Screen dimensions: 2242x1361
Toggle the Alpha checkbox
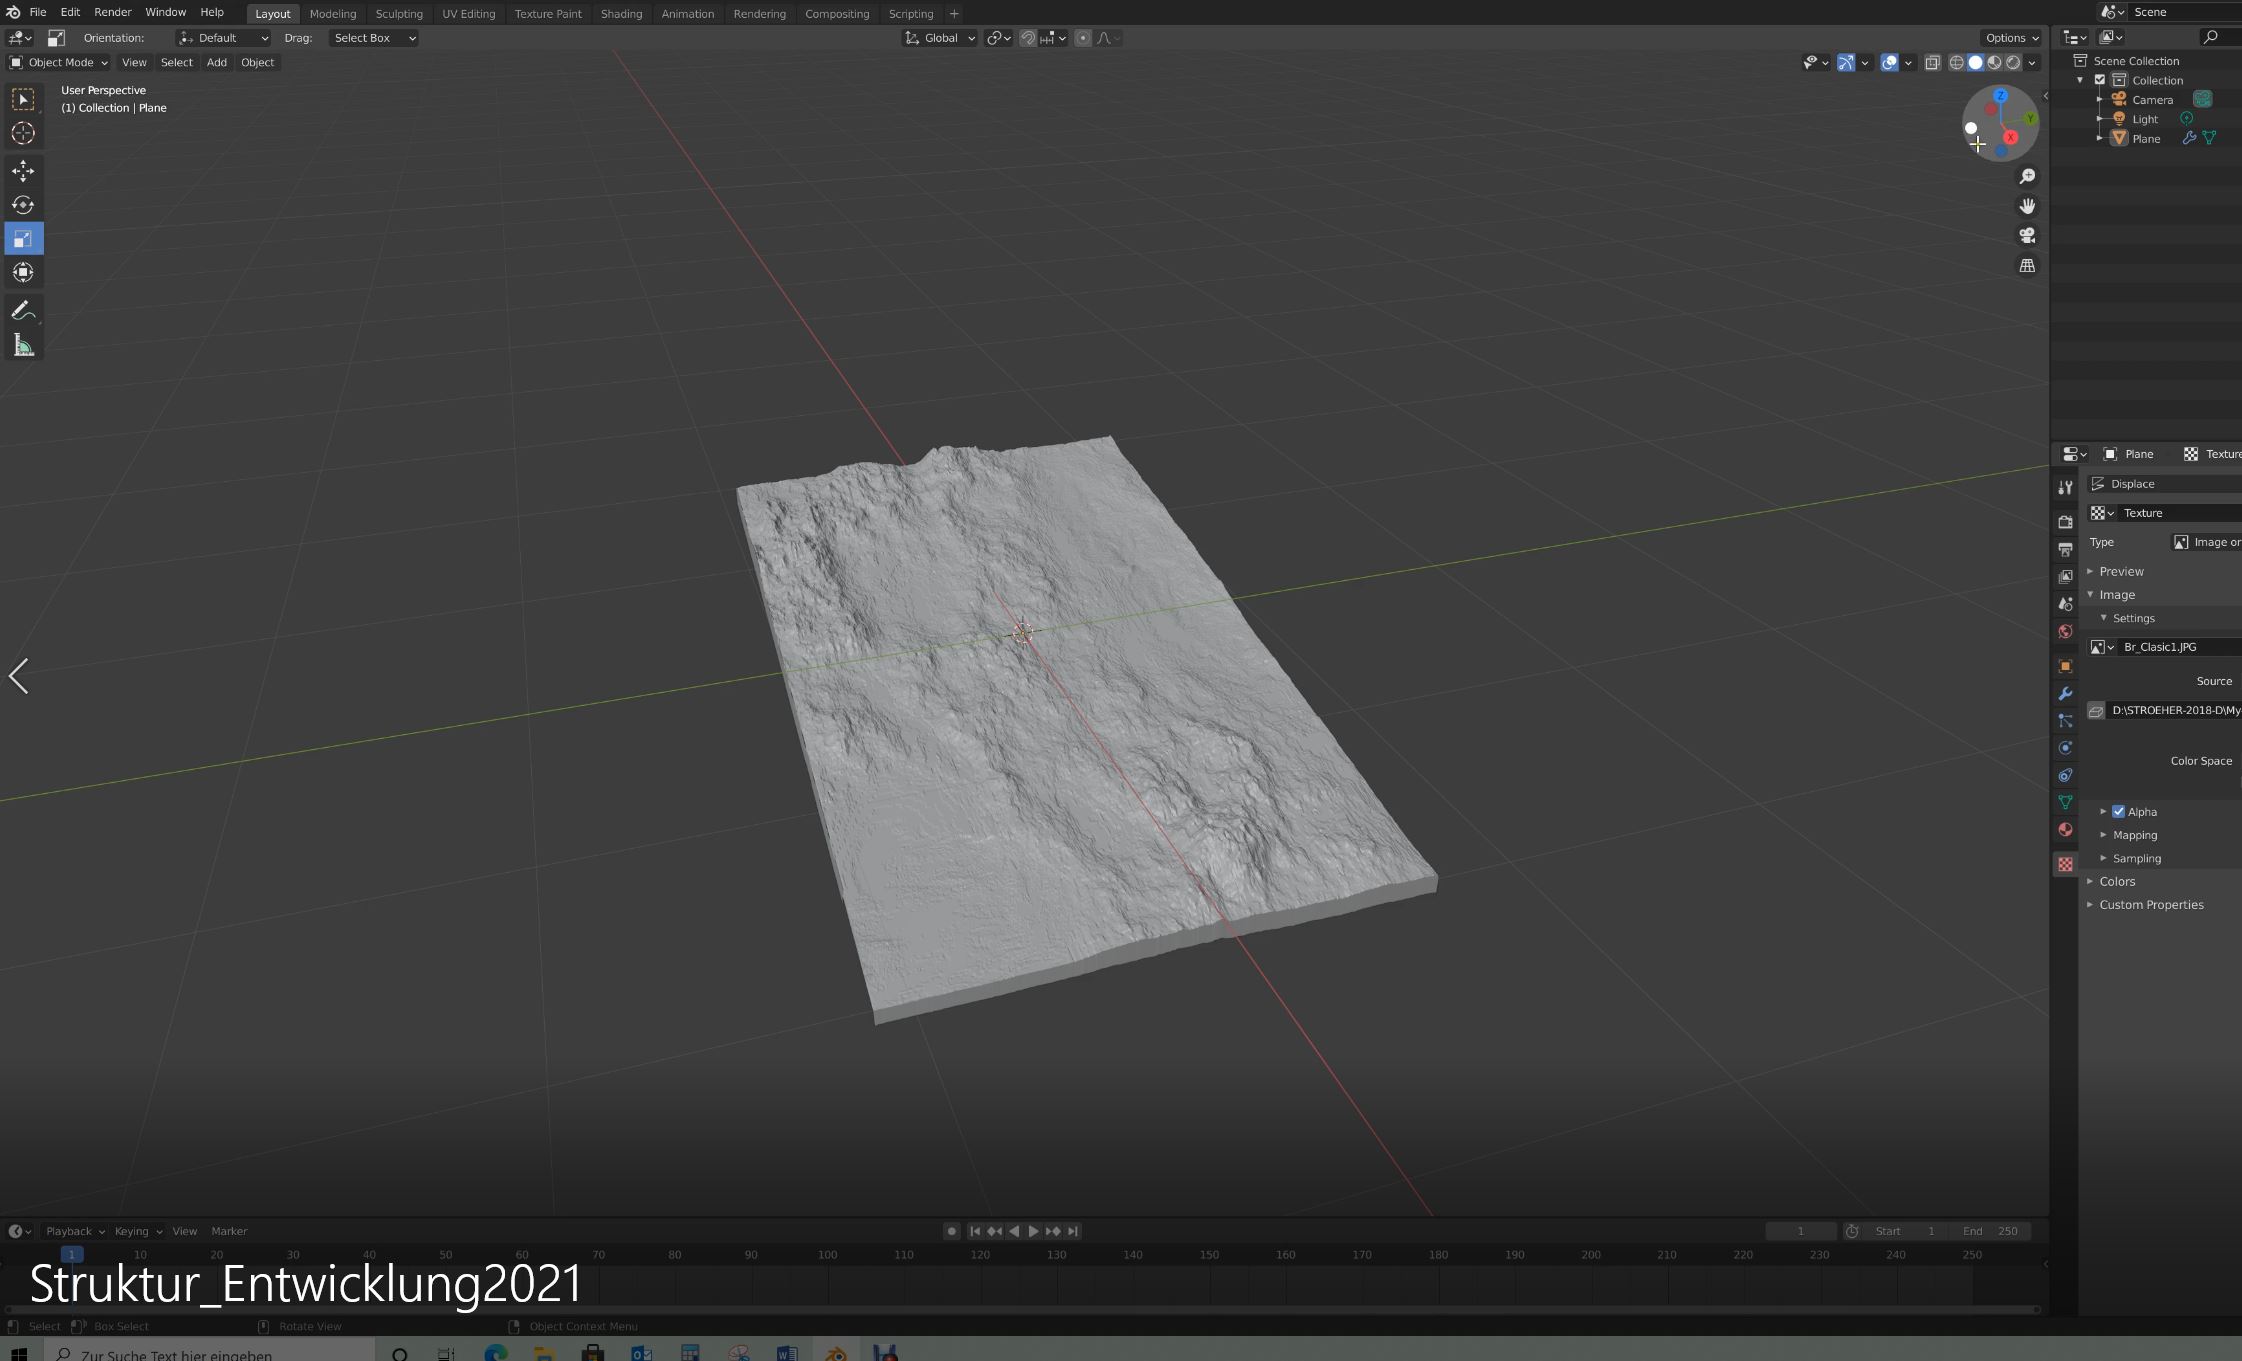pos(2118,811)
